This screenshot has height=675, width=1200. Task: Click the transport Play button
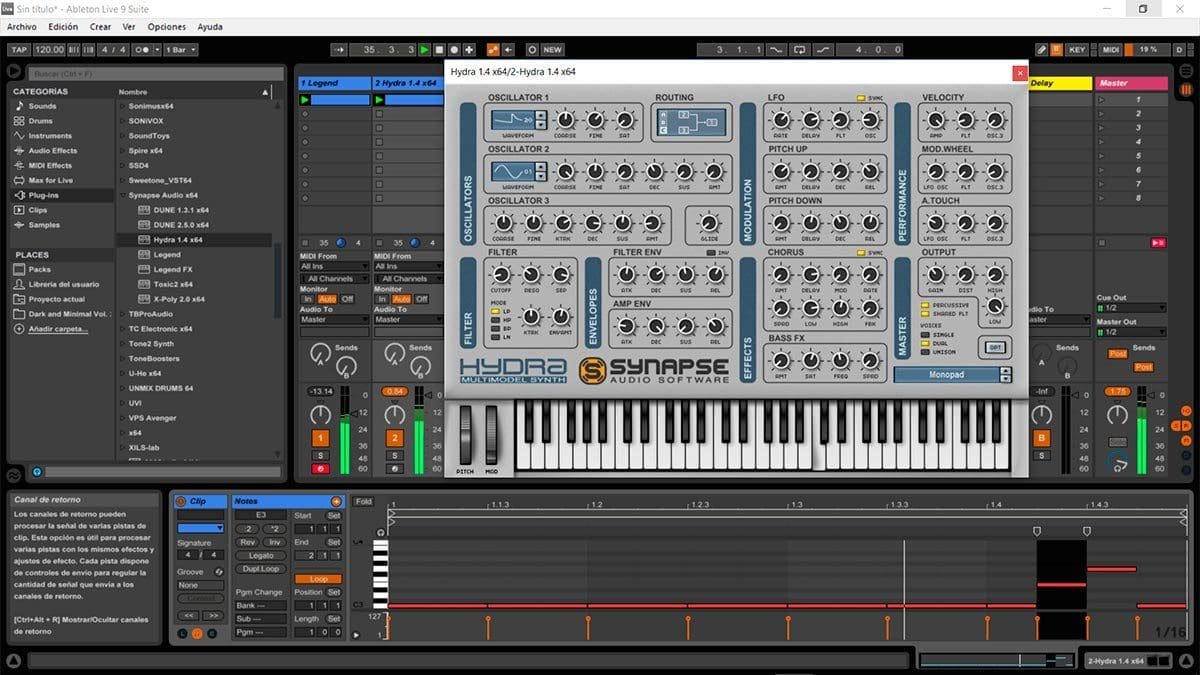coord(425,49)
